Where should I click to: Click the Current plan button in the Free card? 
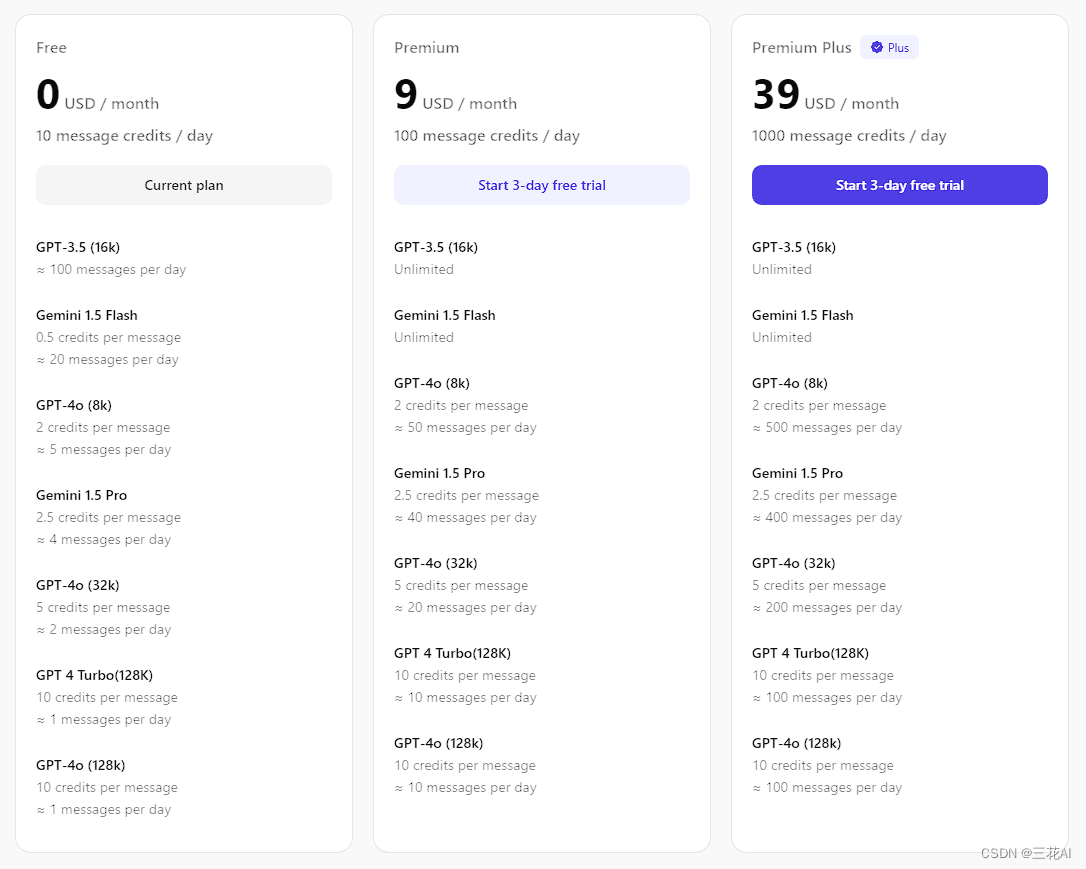184,185
